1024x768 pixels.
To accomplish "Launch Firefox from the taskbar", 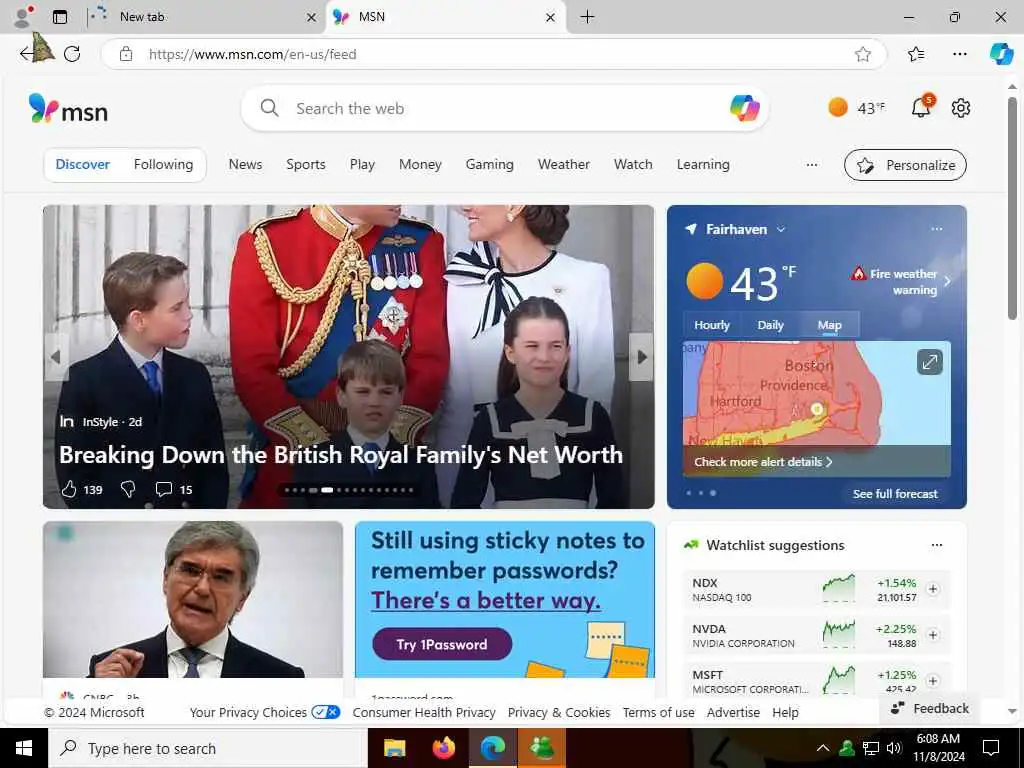I will (x=443, y=748).
